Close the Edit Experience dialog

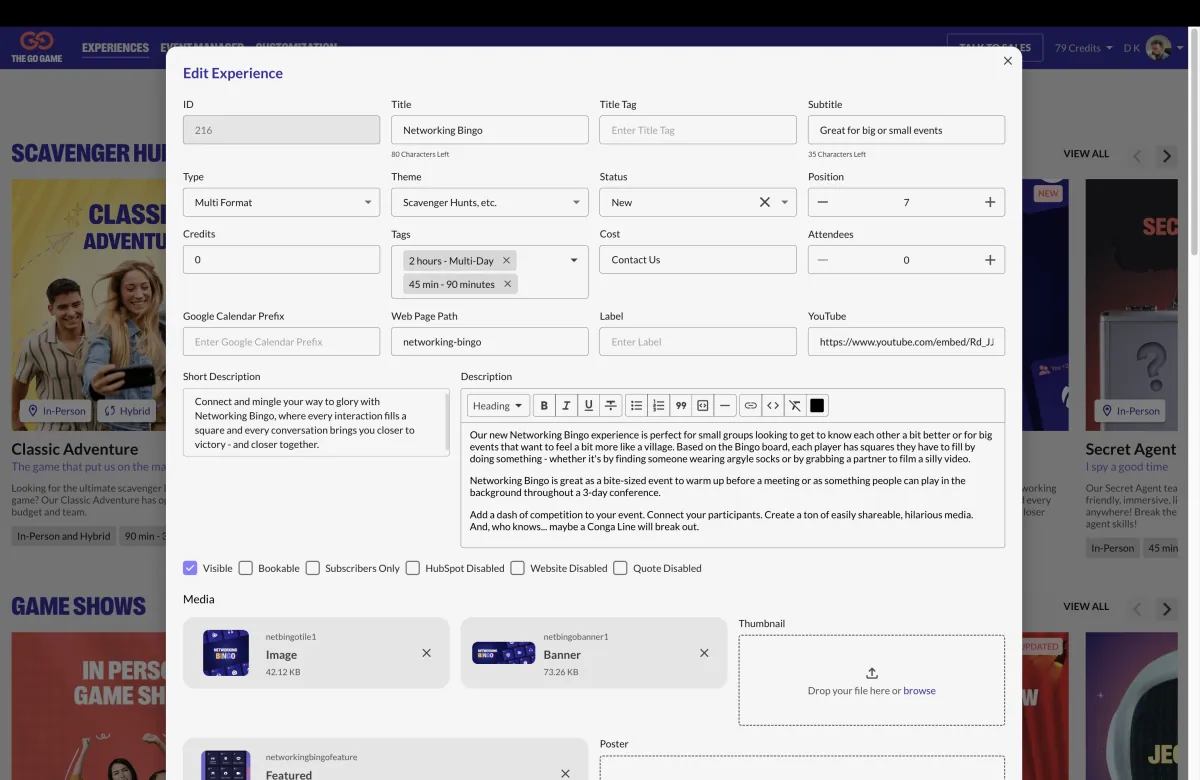click(x=1008, y=61)
